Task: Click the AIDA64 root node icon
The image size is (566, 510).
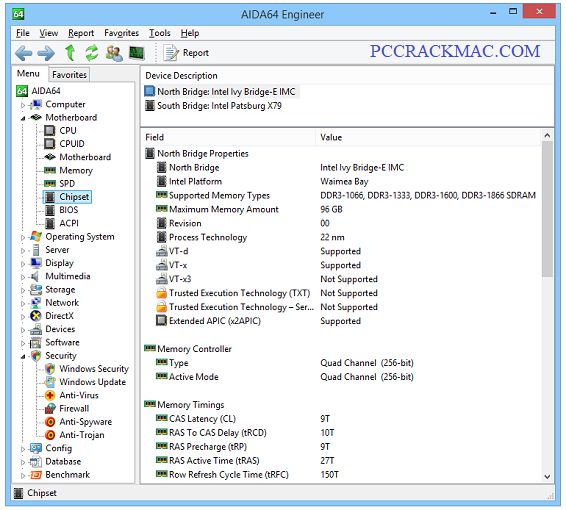Action: (22, 91)
